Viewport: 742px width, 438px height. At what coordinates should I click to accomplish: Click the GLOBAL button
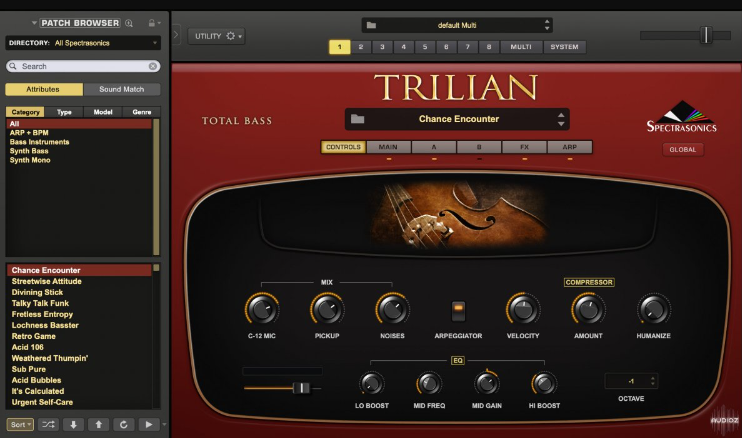coord(682,149)
